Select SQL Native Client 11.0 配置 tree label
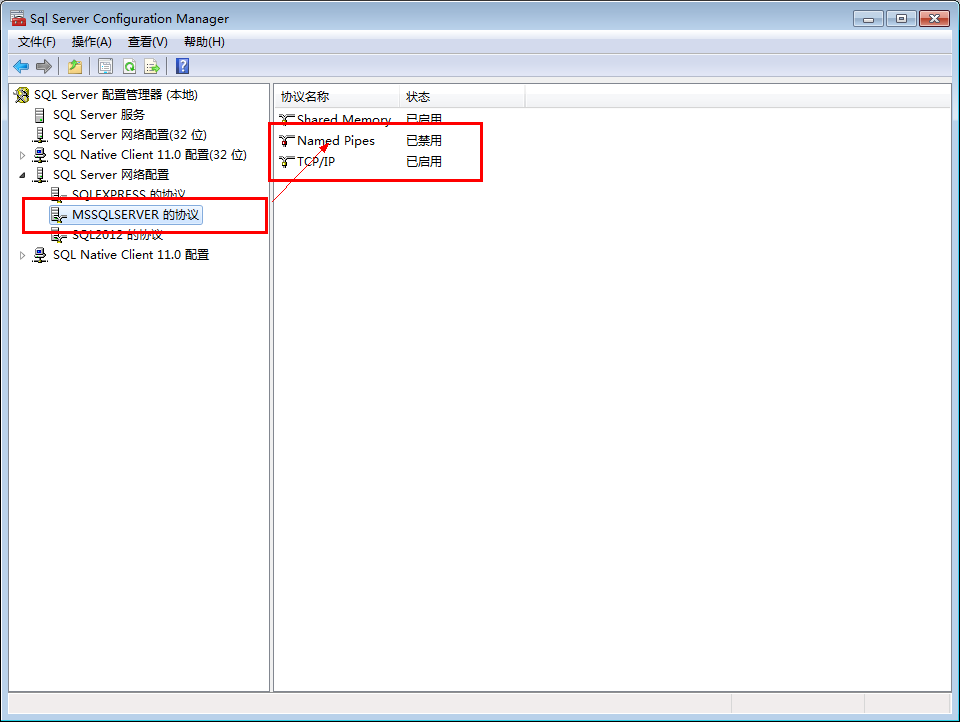This screenshot has height=722, width=960. [x=131, y=255]
